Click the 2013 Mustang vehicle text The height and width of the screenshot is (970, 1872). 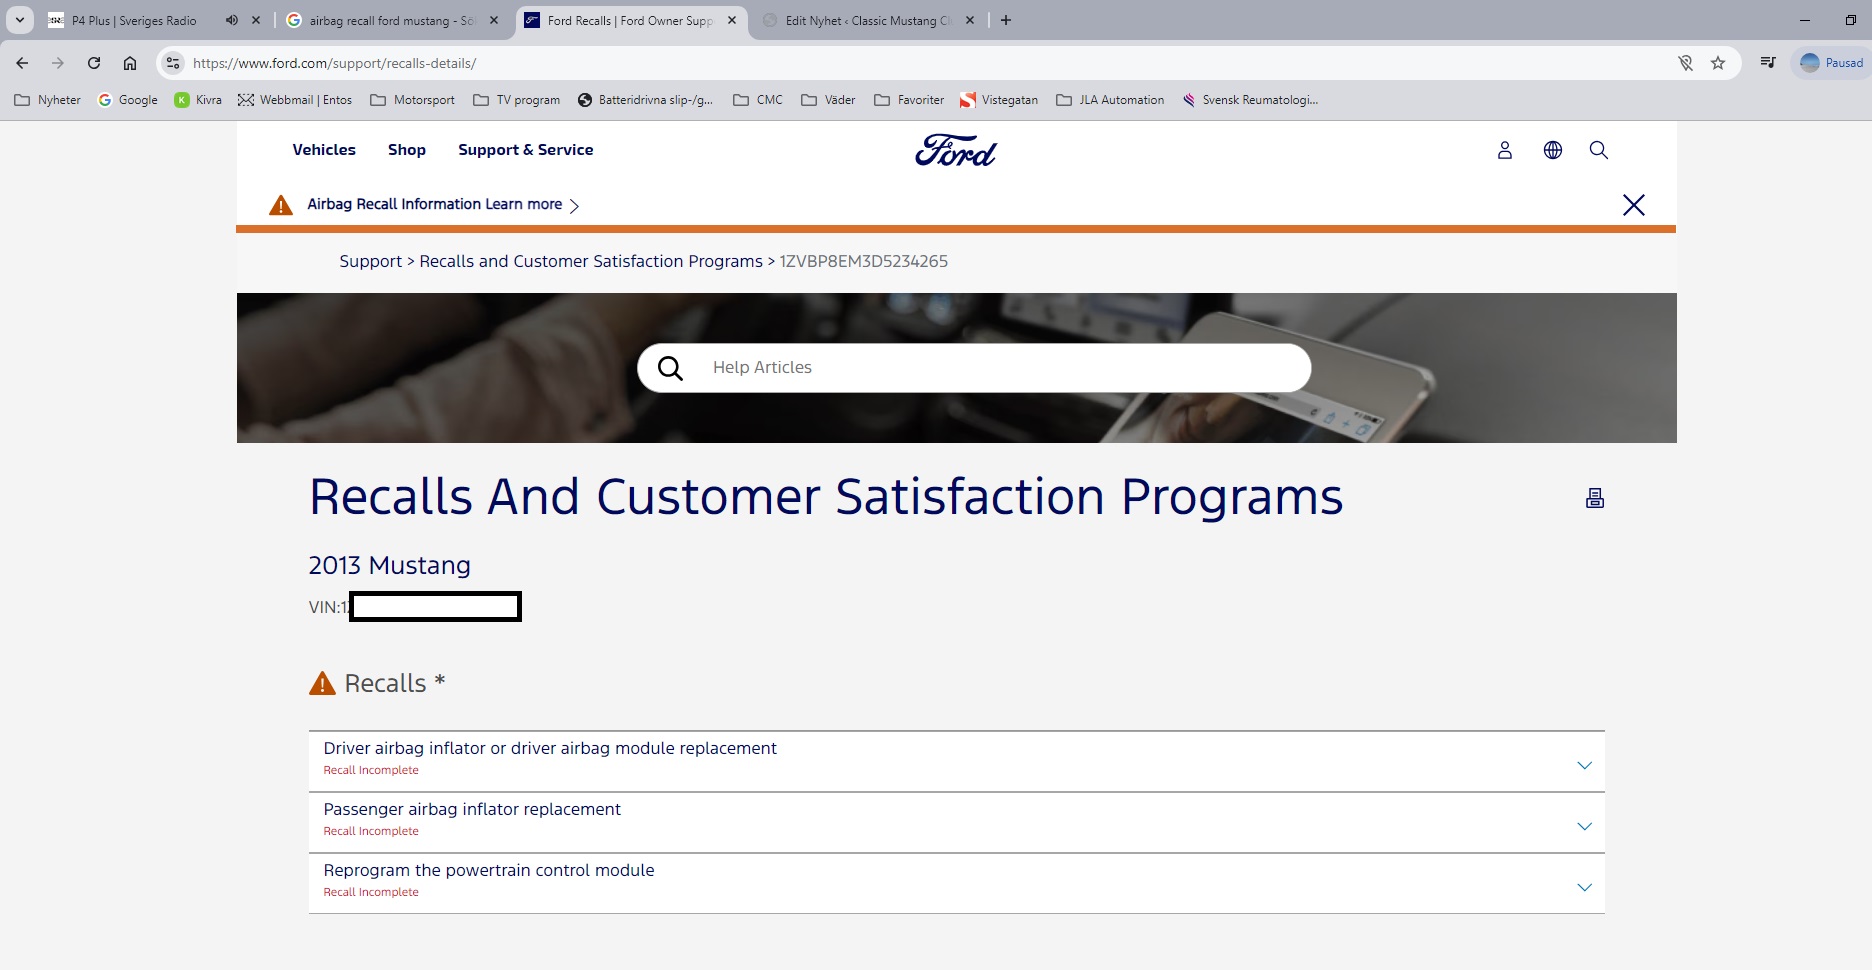click(x=389, y=565)
